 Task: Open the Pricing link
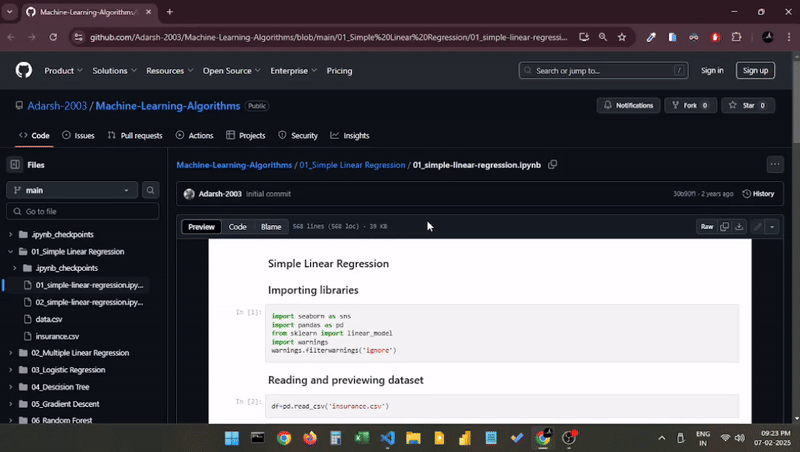pos(339,71)
